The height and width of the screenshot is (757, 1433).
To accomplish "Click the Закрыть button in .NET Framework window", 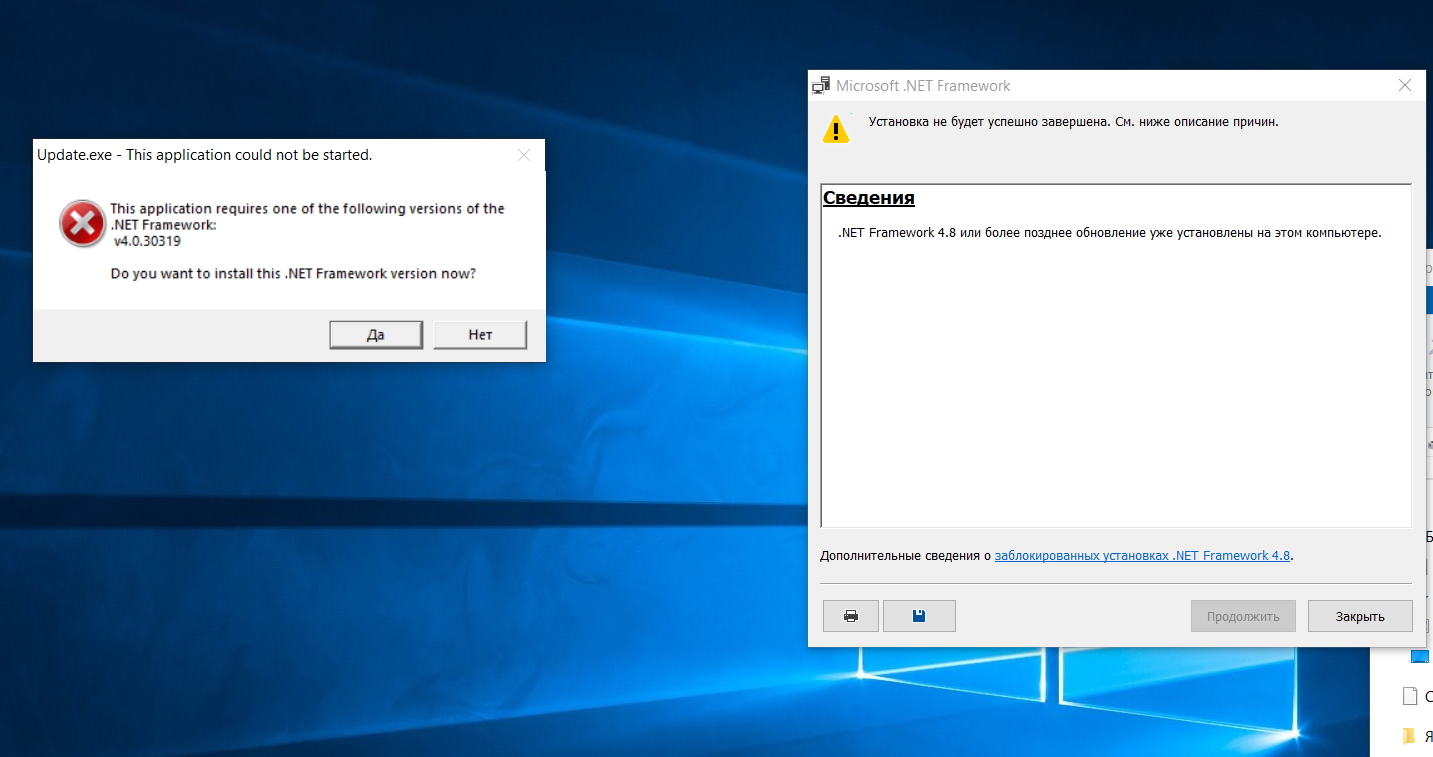I will pos(1360,616).
